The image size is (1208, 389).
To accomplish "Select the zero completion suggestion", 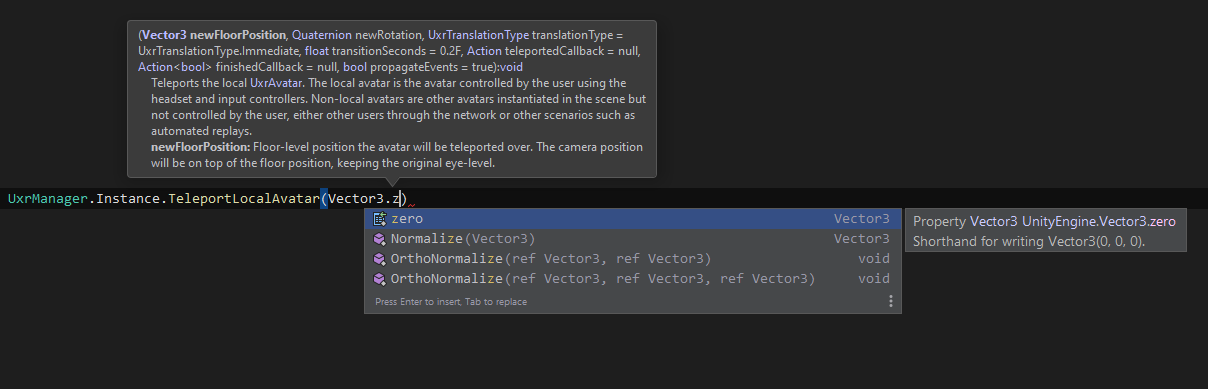I will click(x=632, y=219).
